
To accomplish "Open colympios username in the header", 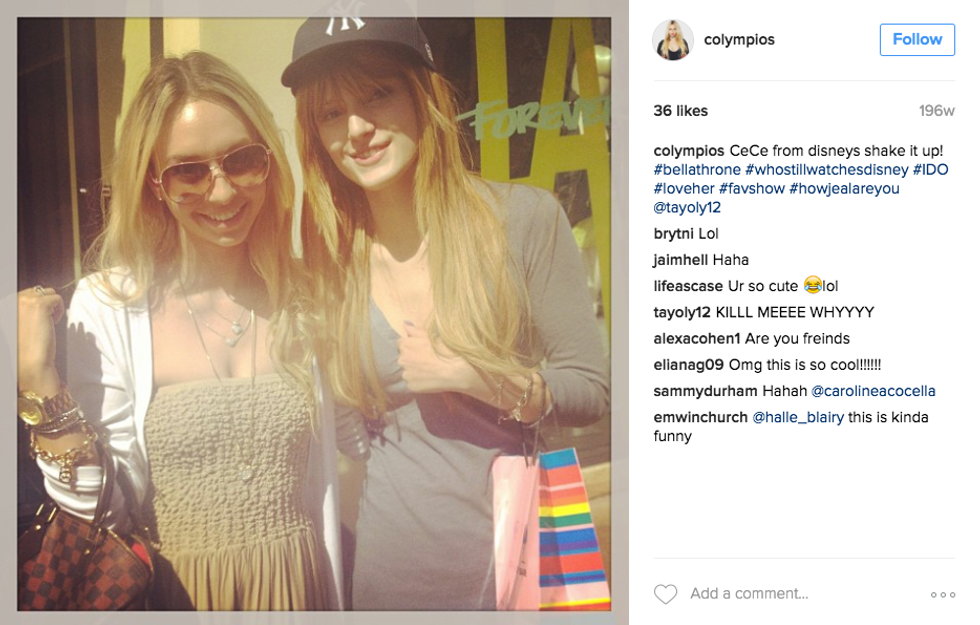I will point(739,39).
